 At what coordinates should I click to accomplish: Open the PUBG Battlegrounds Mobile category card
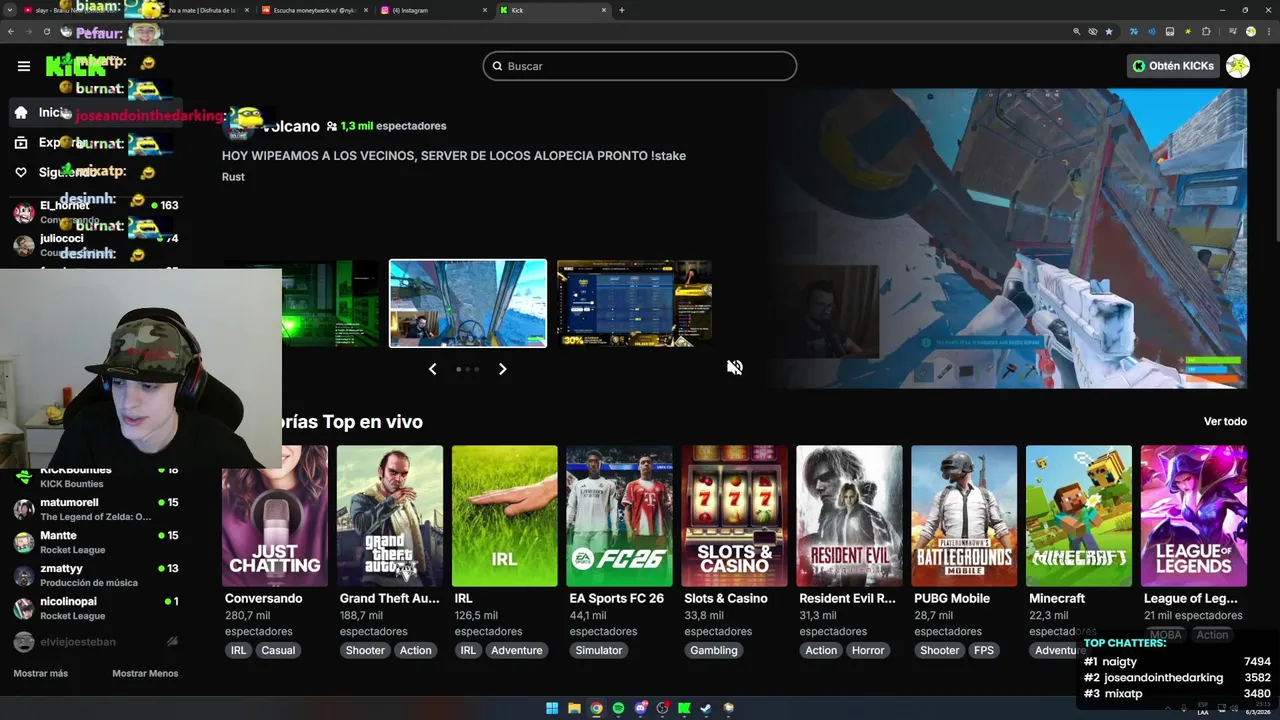pos(964,516)
